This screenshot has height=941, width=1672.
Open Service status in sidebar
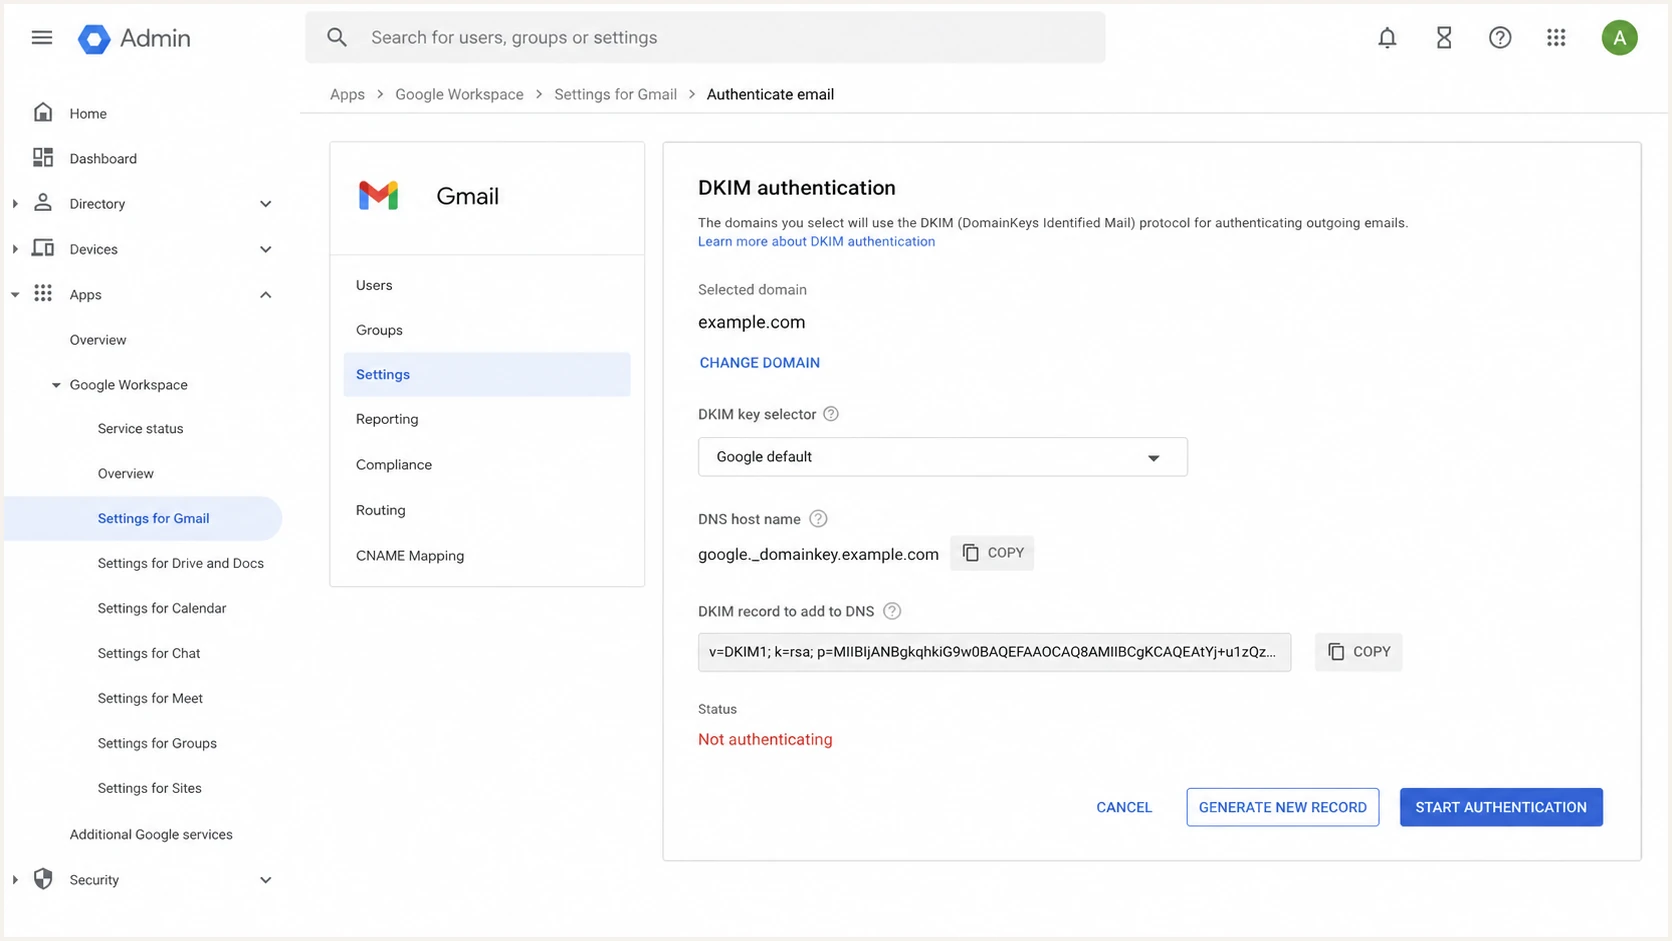141,428
